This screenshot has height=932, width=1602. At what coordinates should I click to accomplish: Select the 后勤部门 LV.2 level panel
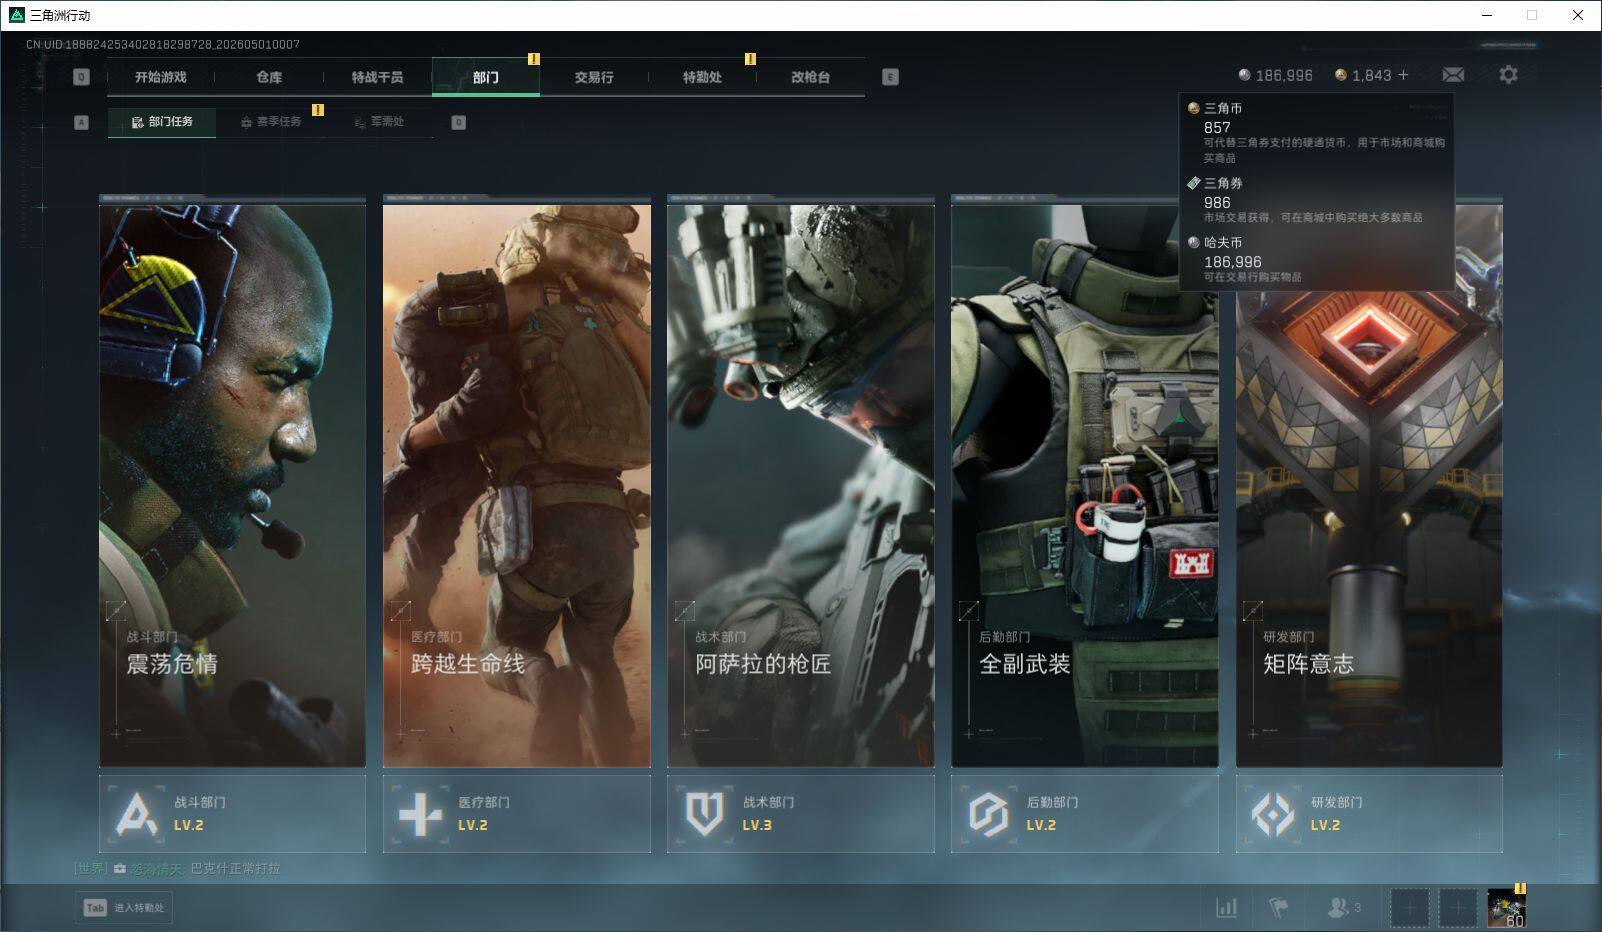tap(1084, 814)
